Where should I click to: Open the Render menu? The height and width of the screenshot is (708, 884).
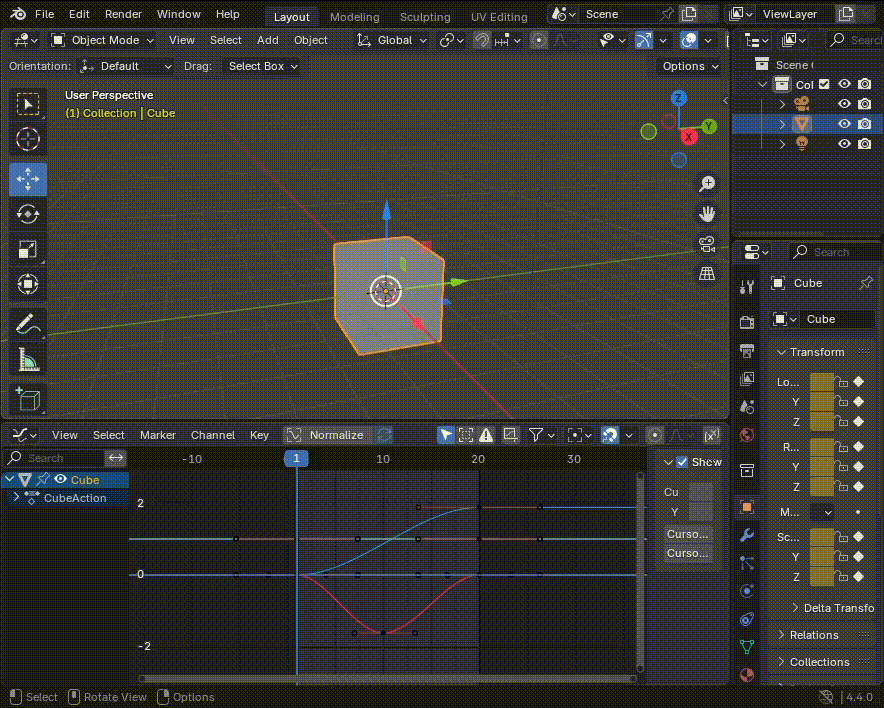[x=123, y=15]
